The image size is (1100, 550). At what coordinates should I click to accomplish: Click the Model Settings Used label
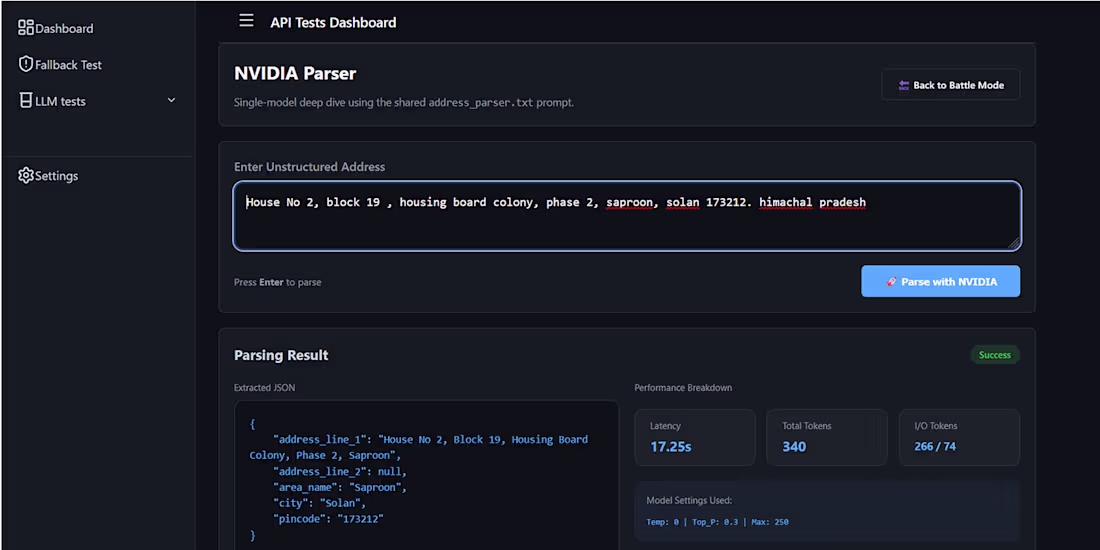pos(689,500)
